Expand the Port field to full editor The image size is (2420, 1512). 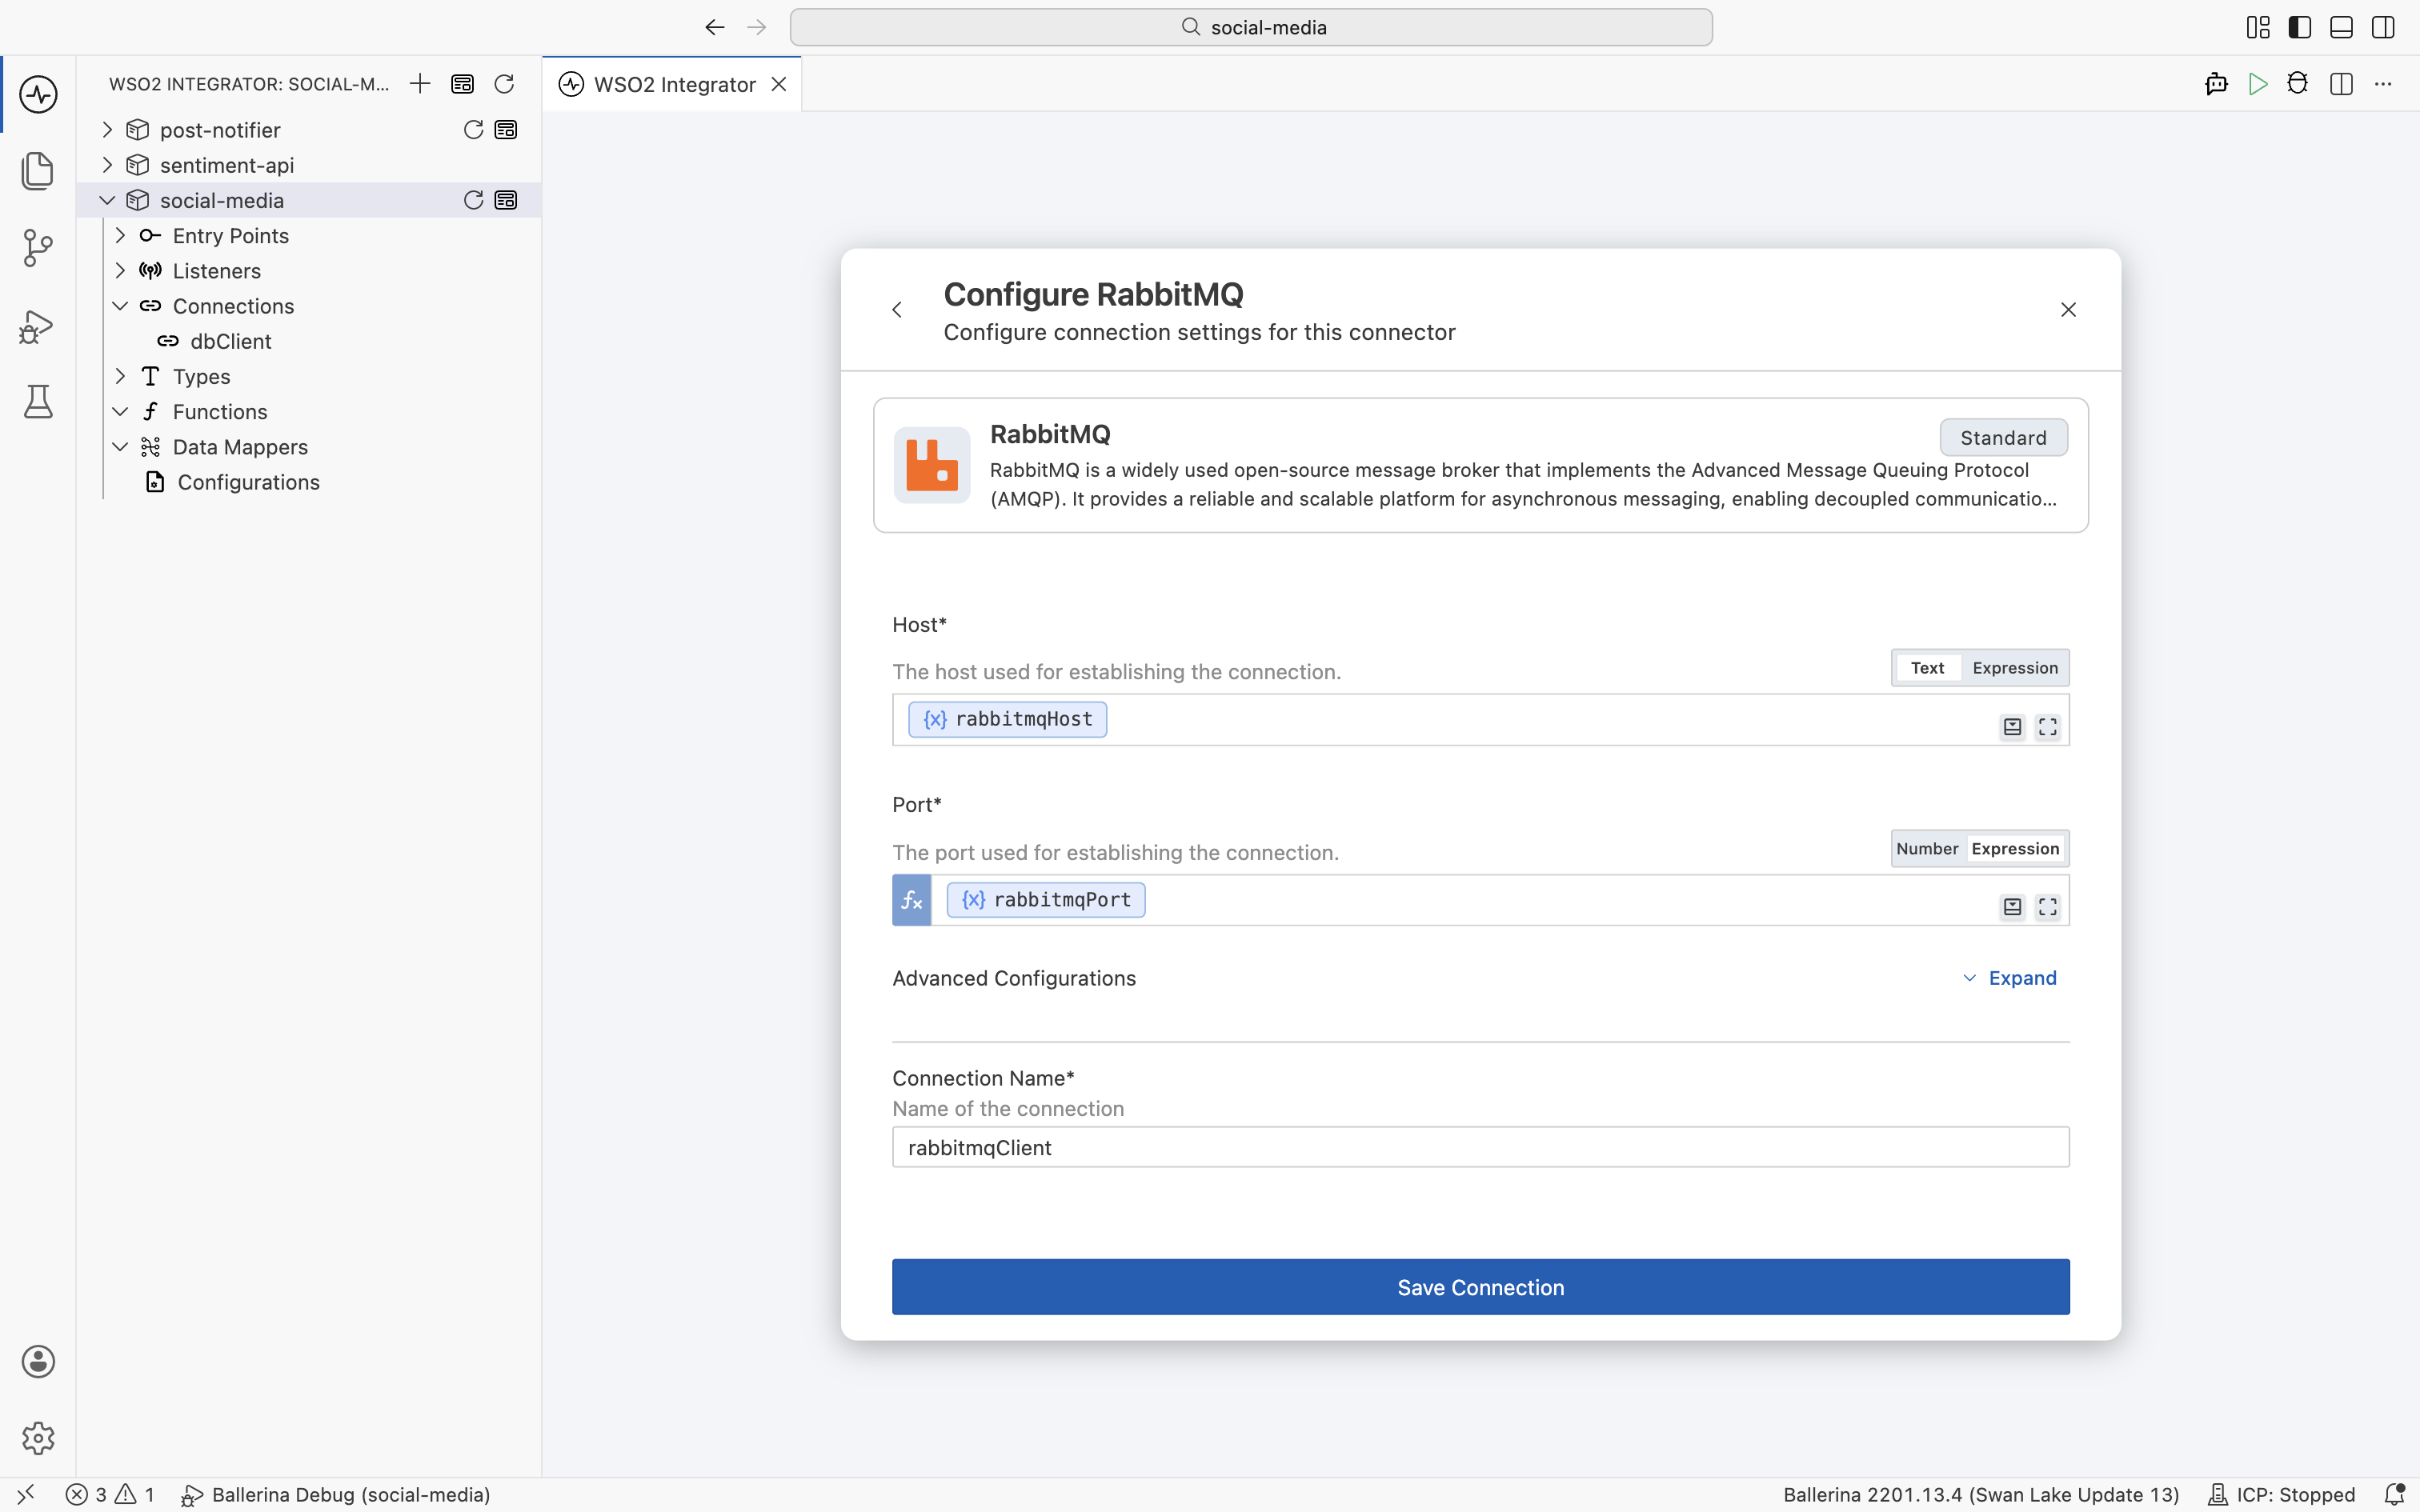[x=2048, y=907]
